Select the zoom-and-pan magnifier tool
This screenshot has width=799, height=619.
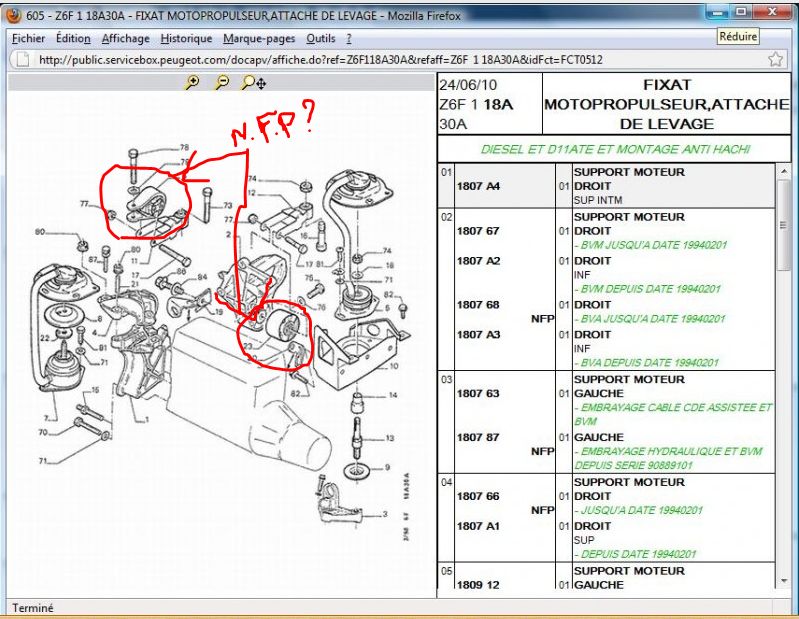[x=253, y=83]
